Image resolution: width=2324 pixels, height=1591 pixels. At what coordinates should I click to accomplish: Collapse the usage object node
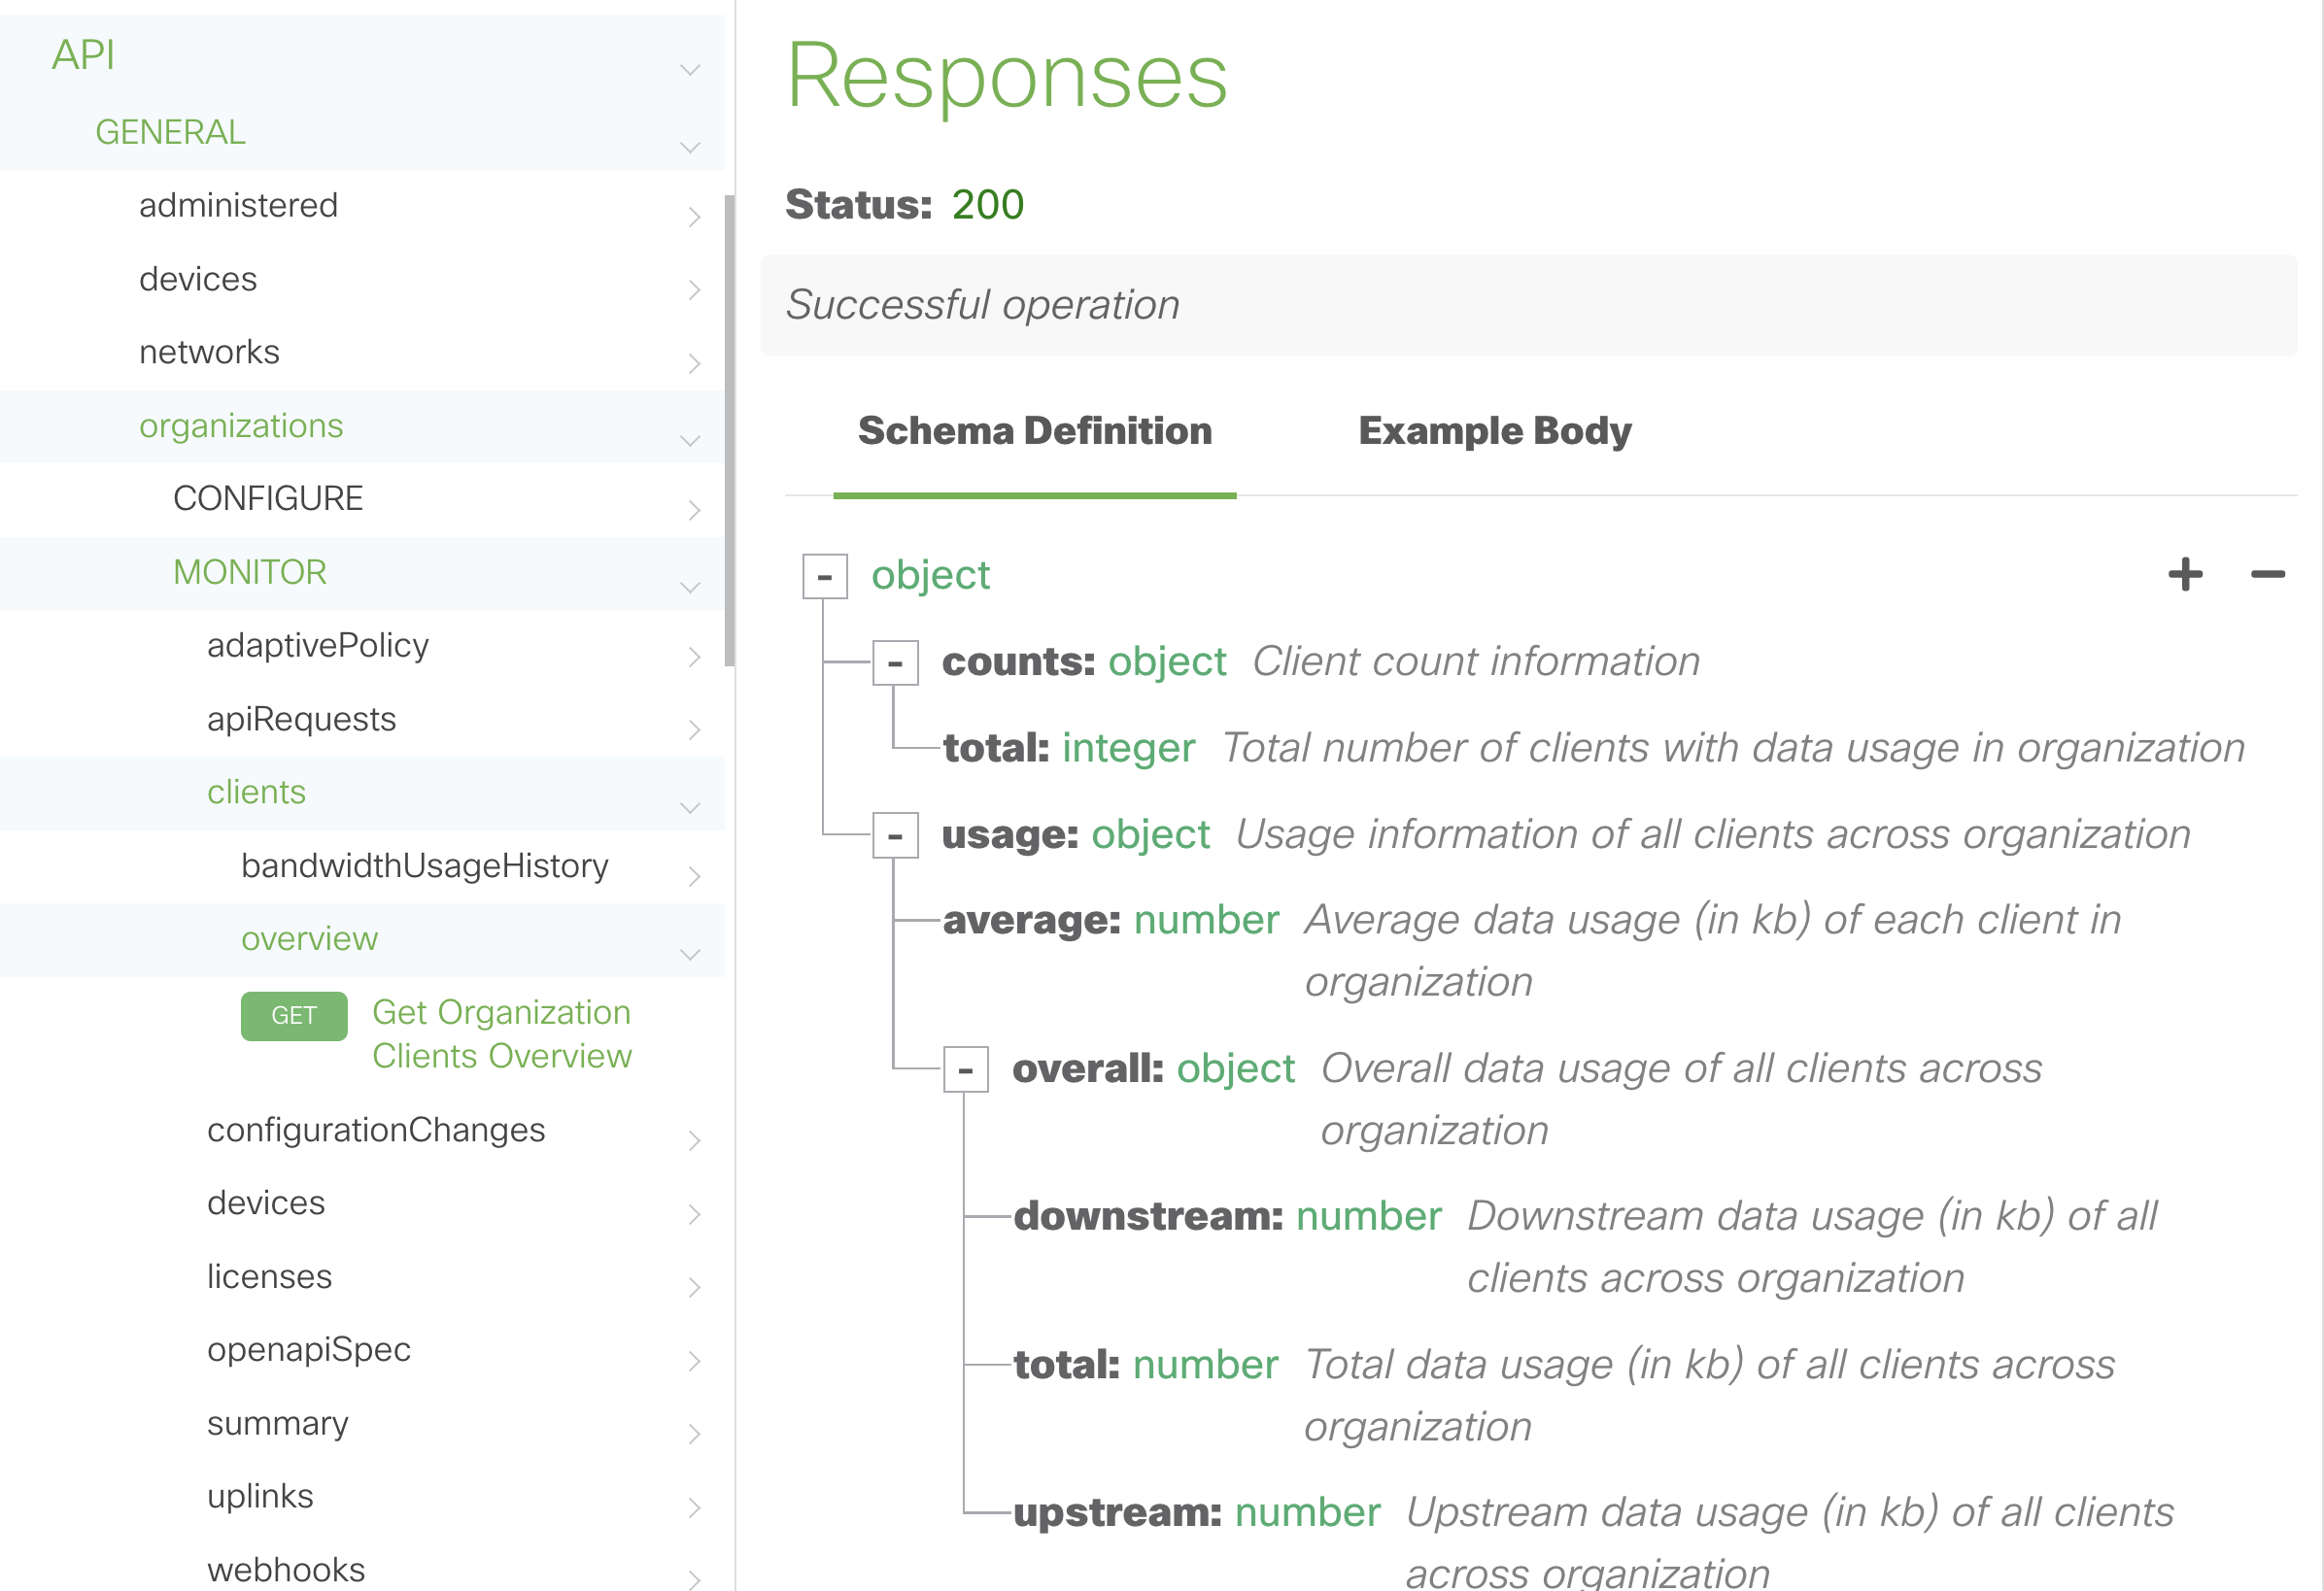coord(895,836)
